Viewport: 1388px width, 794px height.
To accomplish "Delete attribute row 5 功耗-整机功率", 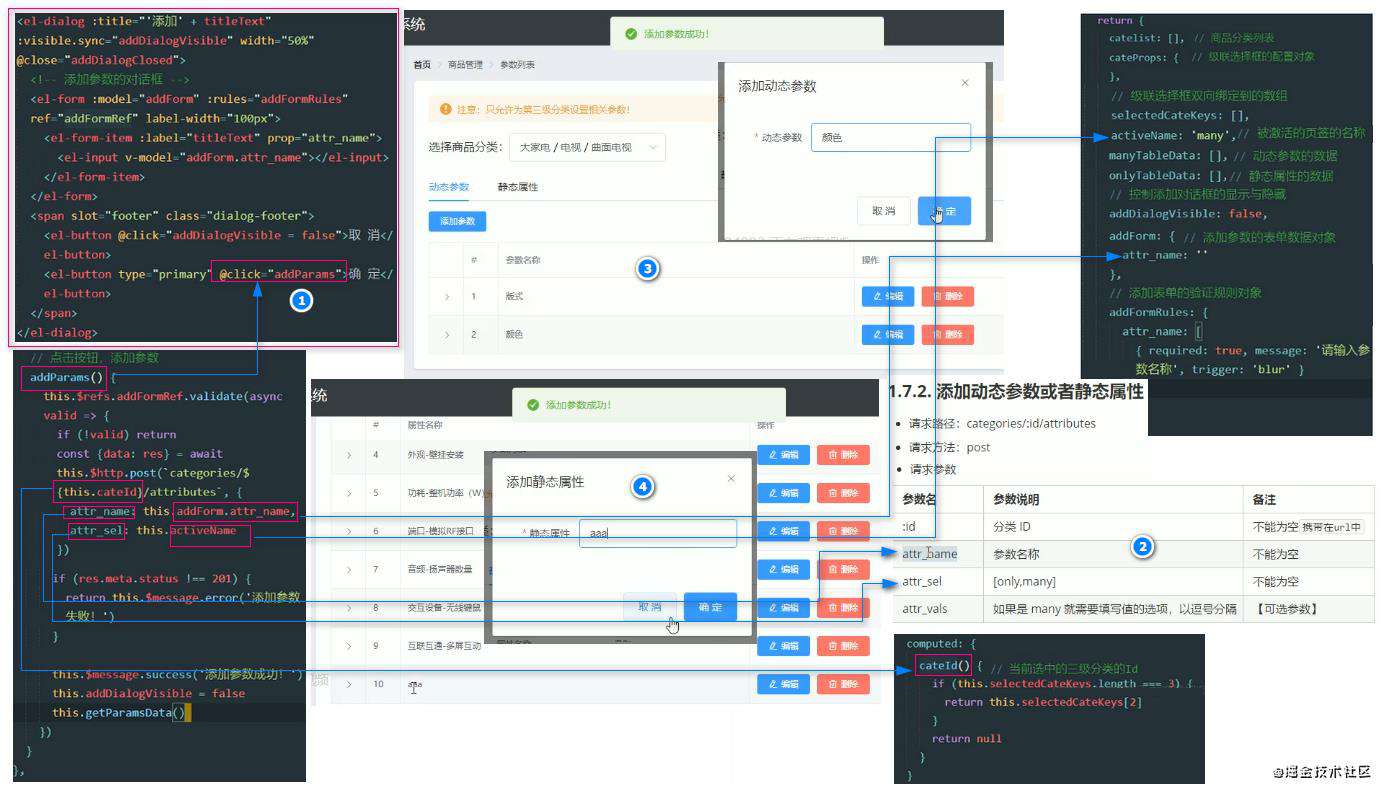I will coord(843,493).
